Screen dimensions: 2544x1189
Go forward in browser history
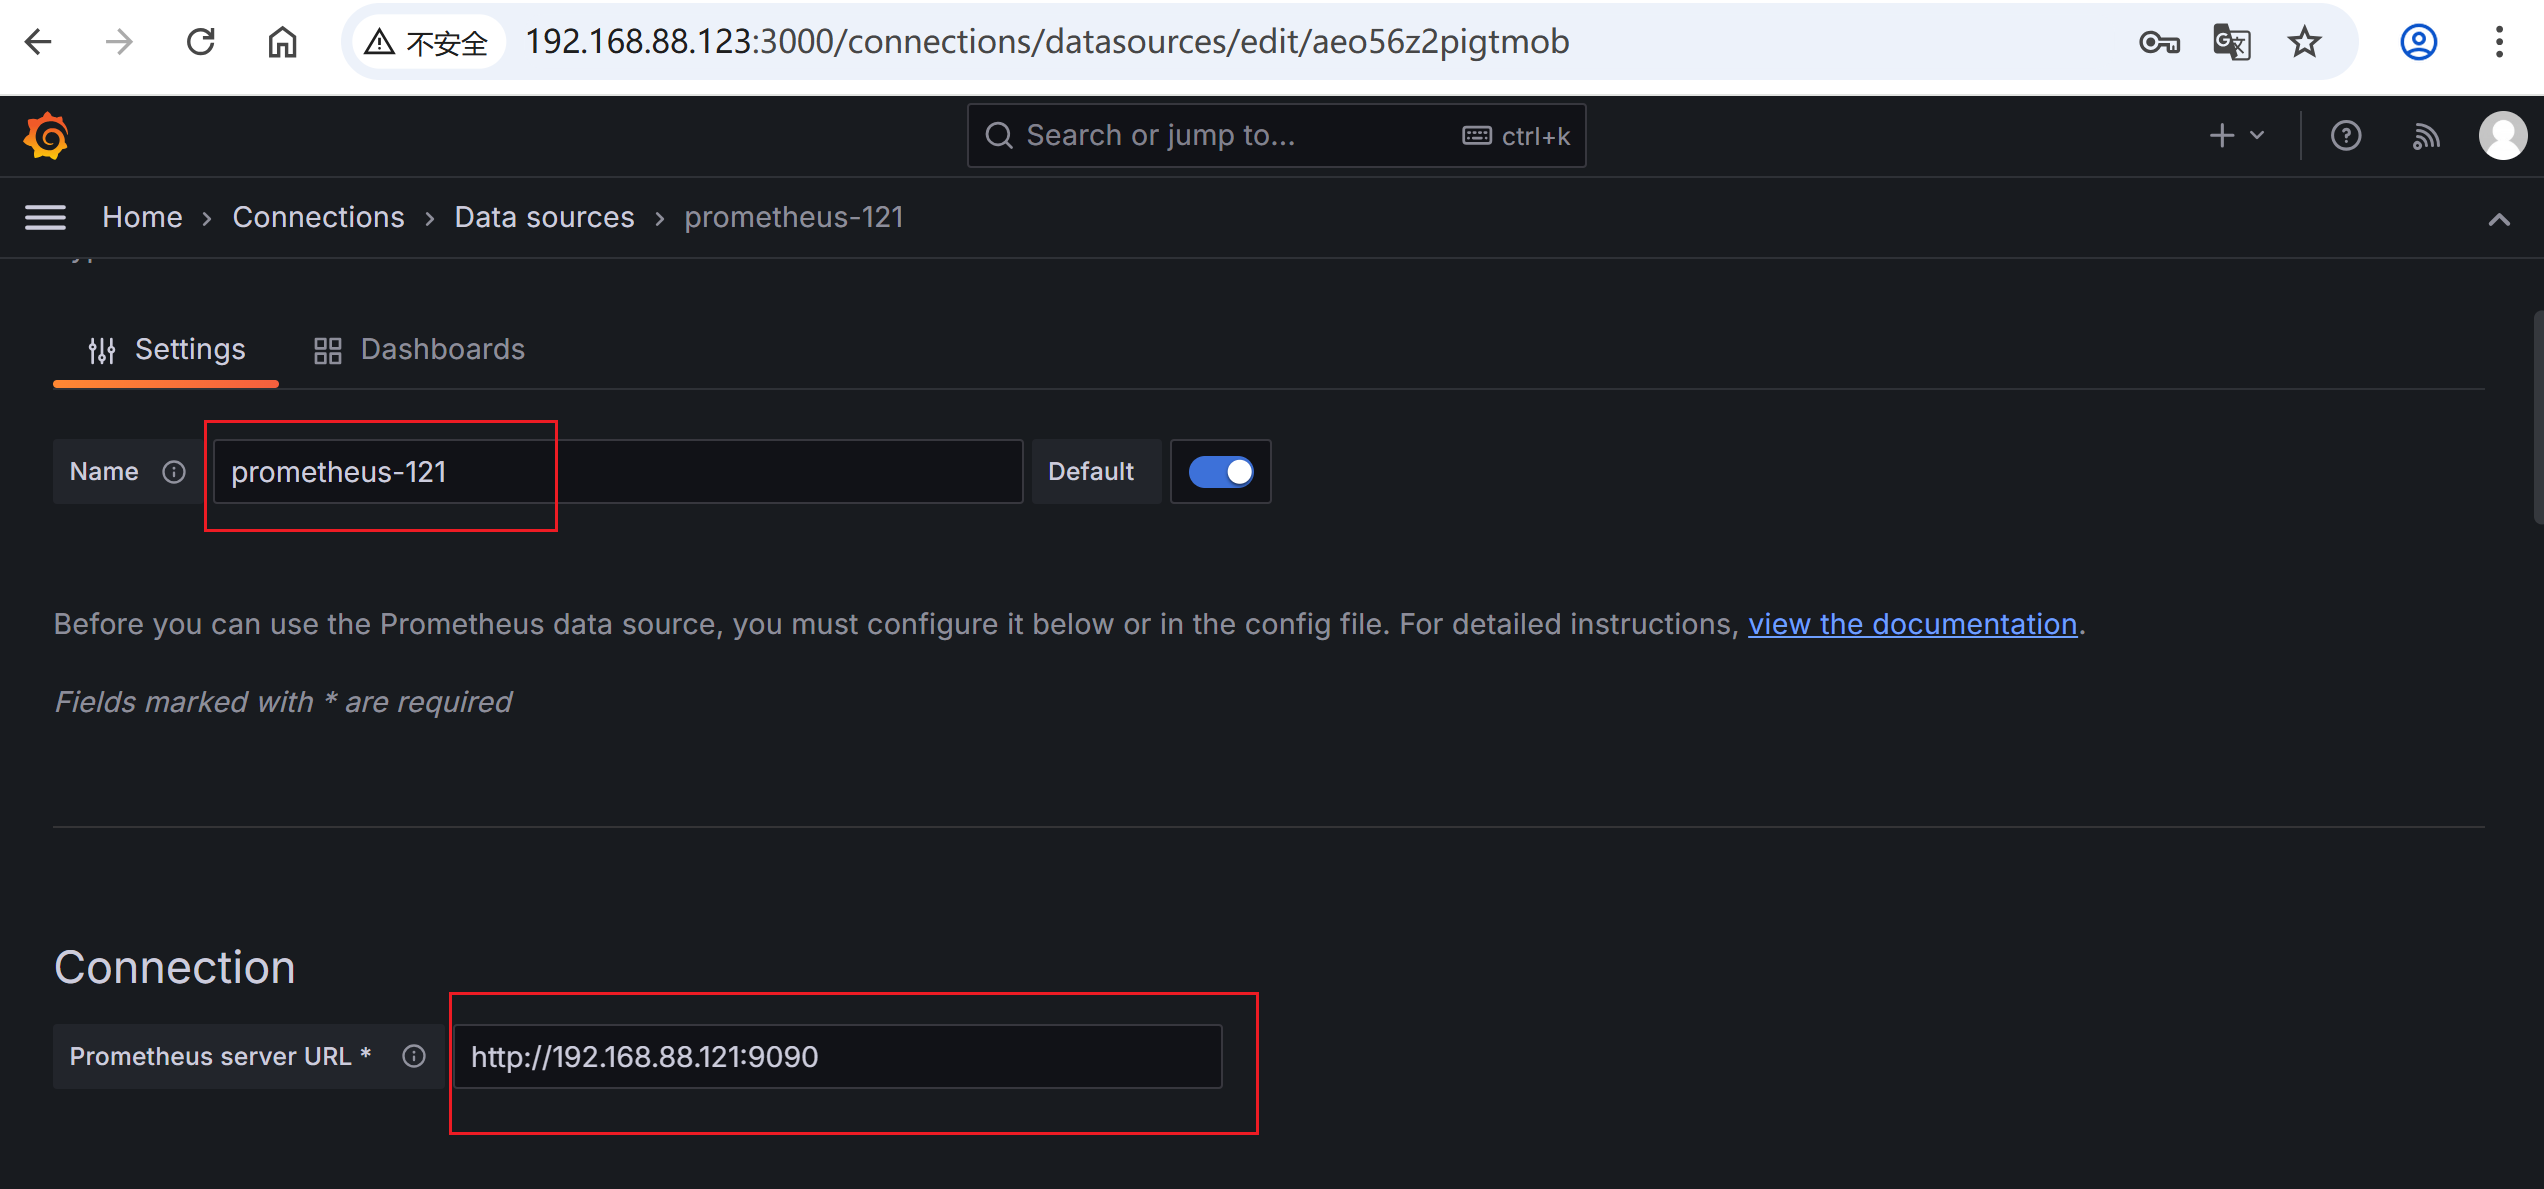point(119,42)
